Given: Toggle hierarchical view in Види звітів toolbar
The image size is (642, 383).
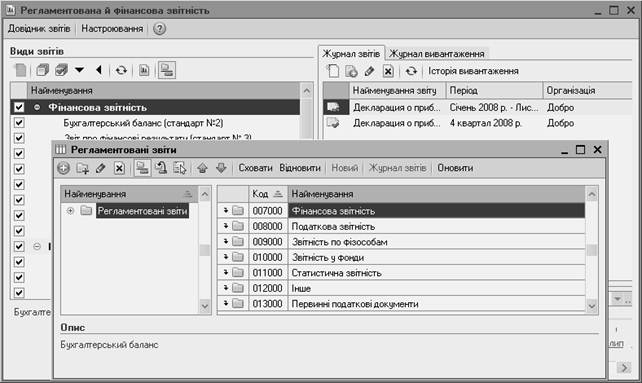Looking at the screenshot, I should (167, 70).
